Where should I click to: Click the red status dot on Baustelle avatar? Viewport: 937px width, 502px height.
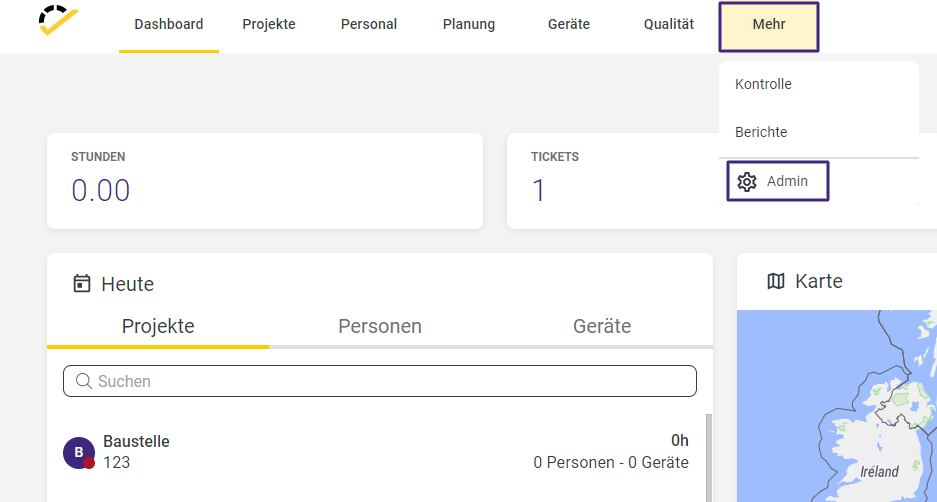point(89,463)
